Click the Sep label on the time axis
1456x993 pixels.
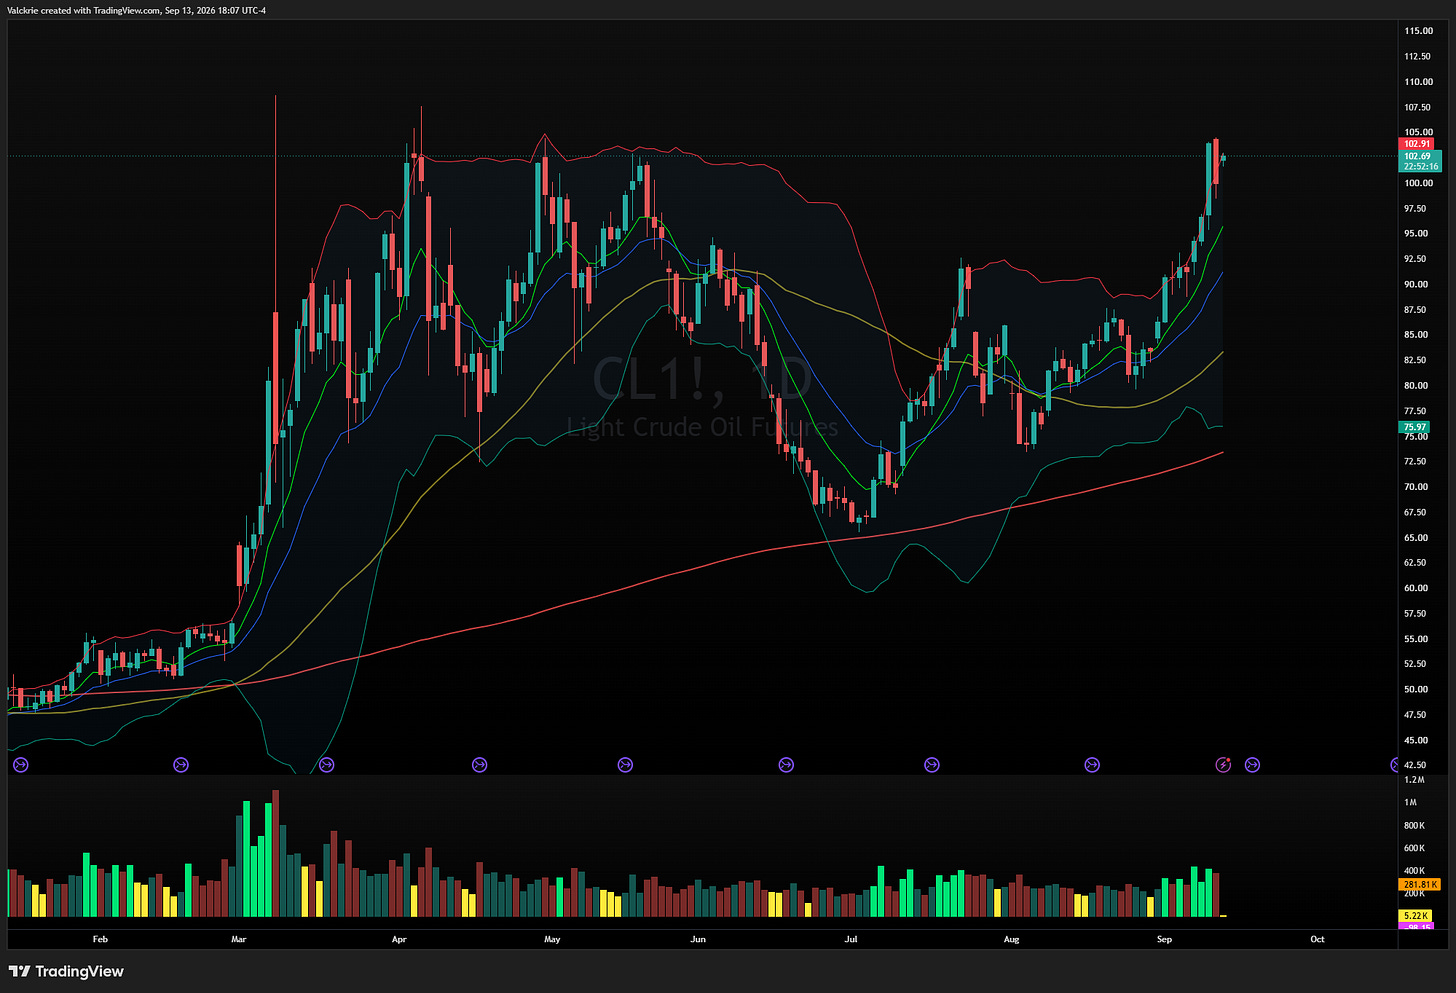tap(1164, 939)
